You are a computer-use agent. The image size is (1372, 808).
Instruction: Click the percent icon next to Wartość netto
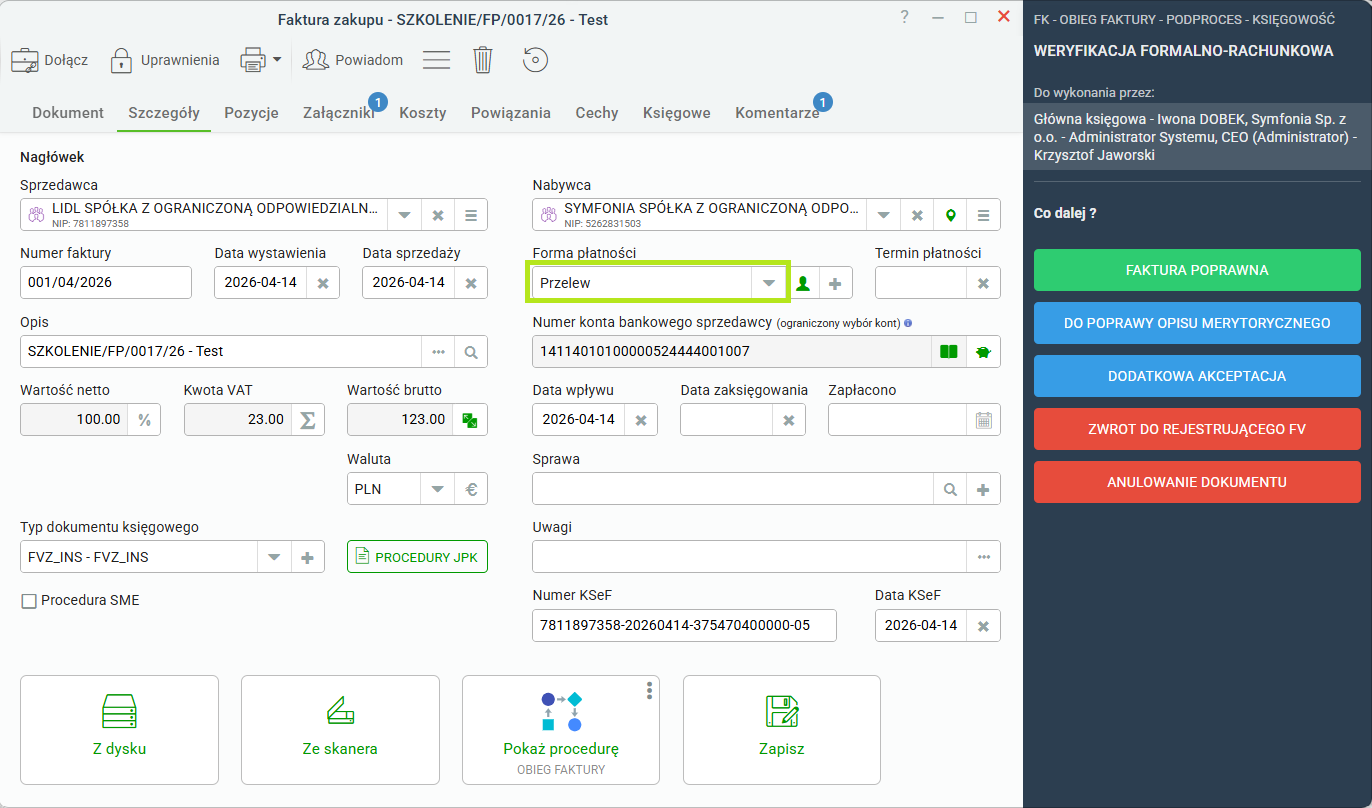click(144, 420)
